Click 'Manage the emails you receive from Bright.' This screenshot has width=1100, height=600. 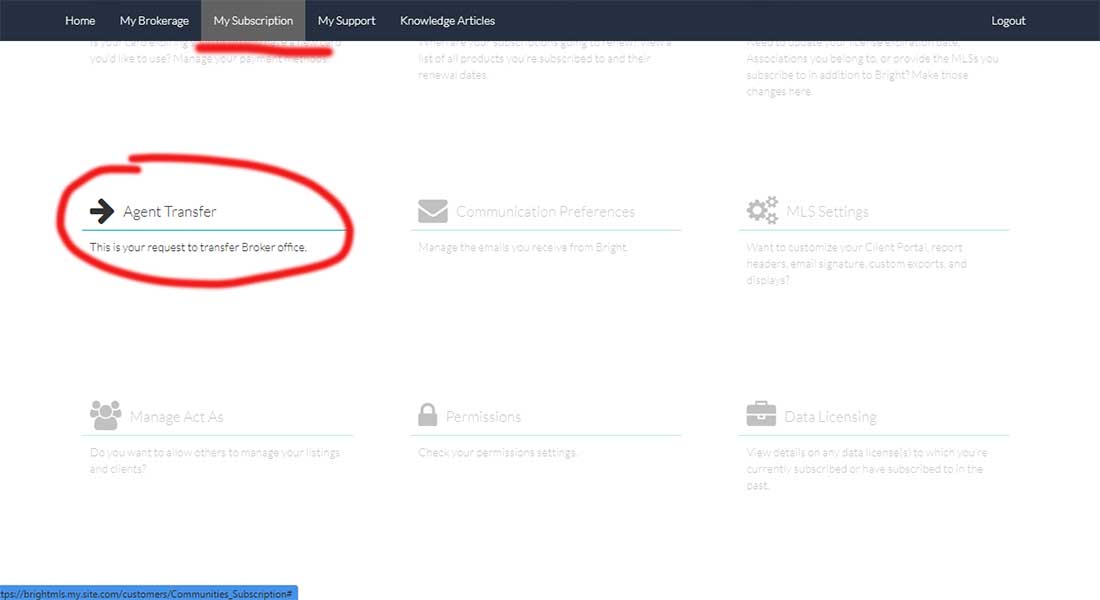point(523,247)
